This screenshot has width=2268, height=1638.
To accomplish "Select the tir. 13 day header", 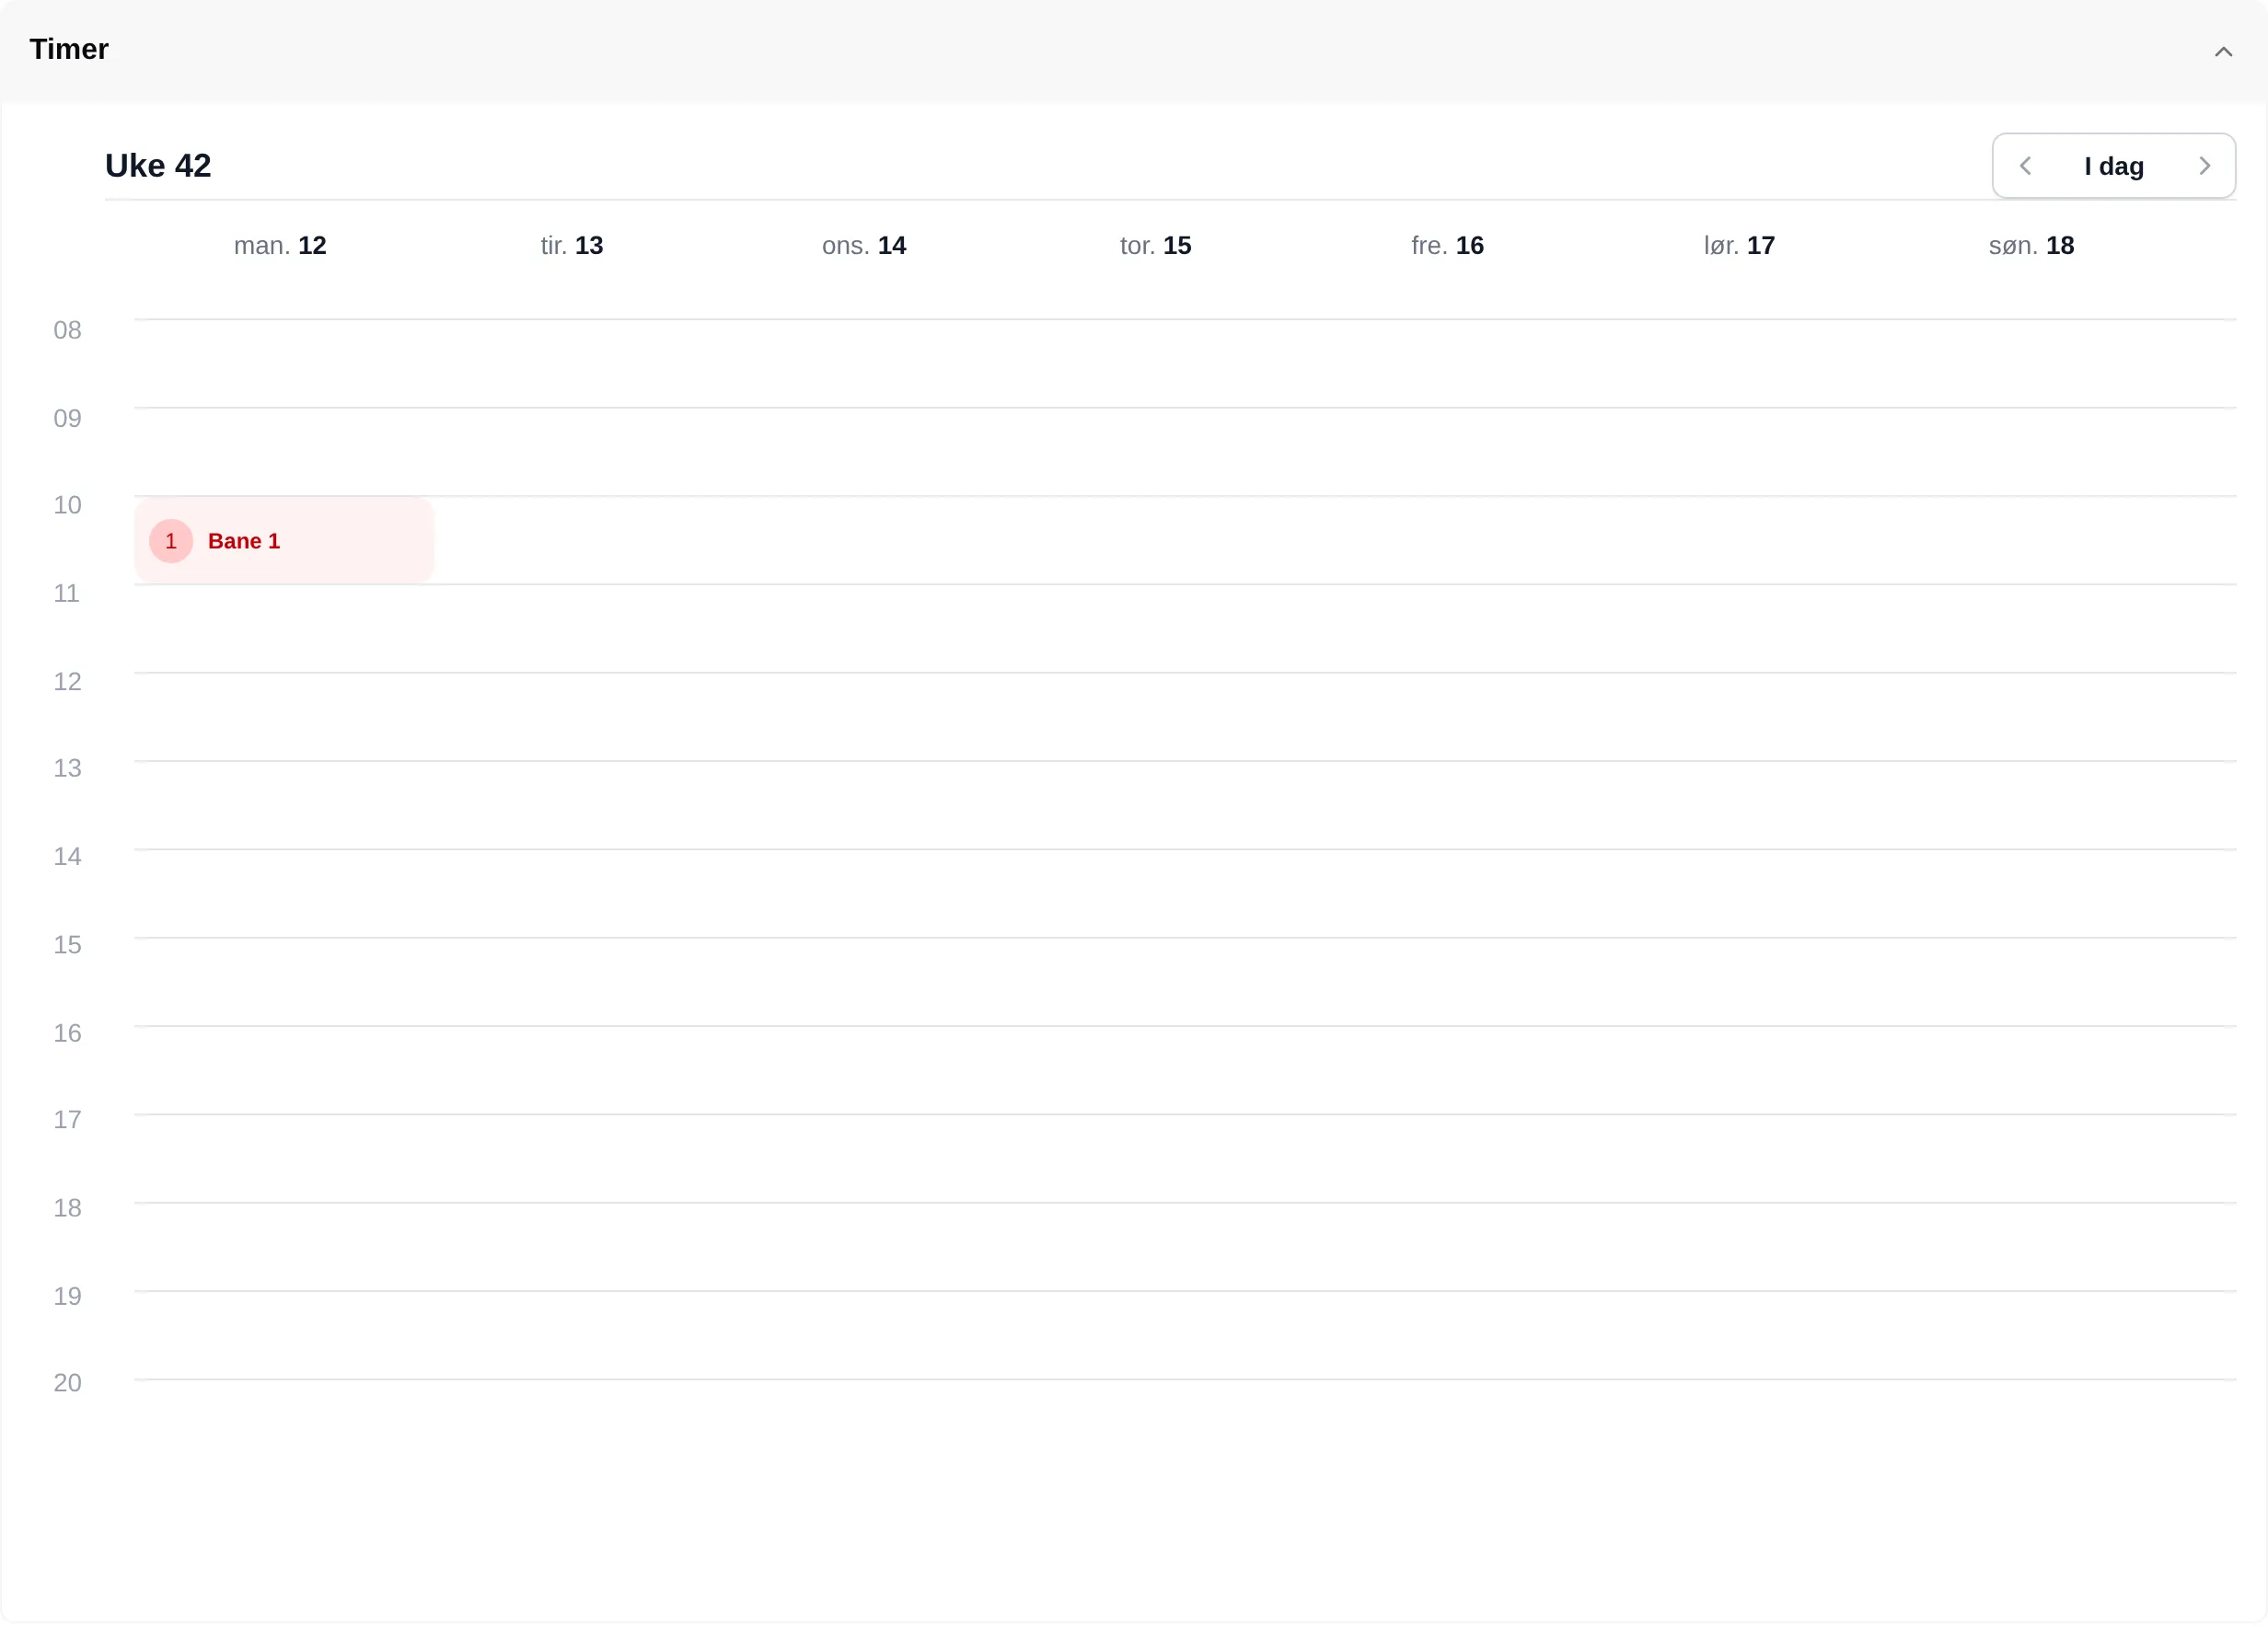I will (572, 246).
